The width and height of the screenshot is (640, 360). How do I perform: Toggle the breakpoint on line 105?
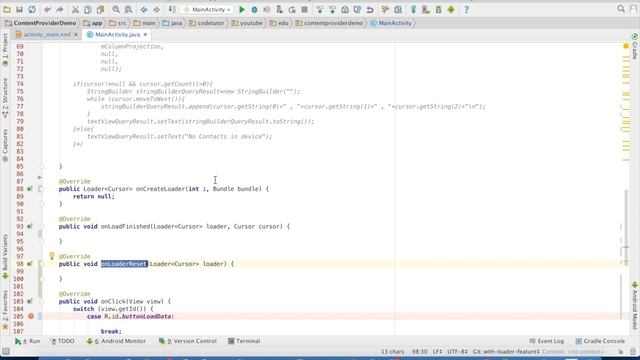tap(31, 316)
